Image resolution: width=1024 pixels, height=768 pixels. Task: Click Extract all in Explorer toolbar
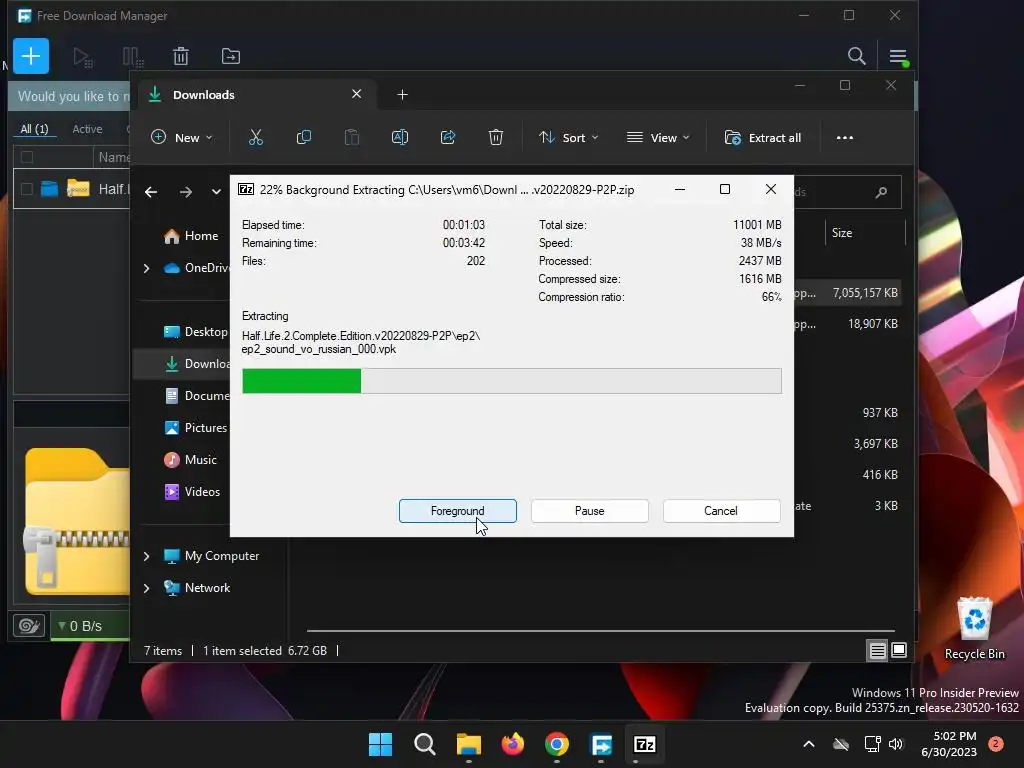pos(763,137)
